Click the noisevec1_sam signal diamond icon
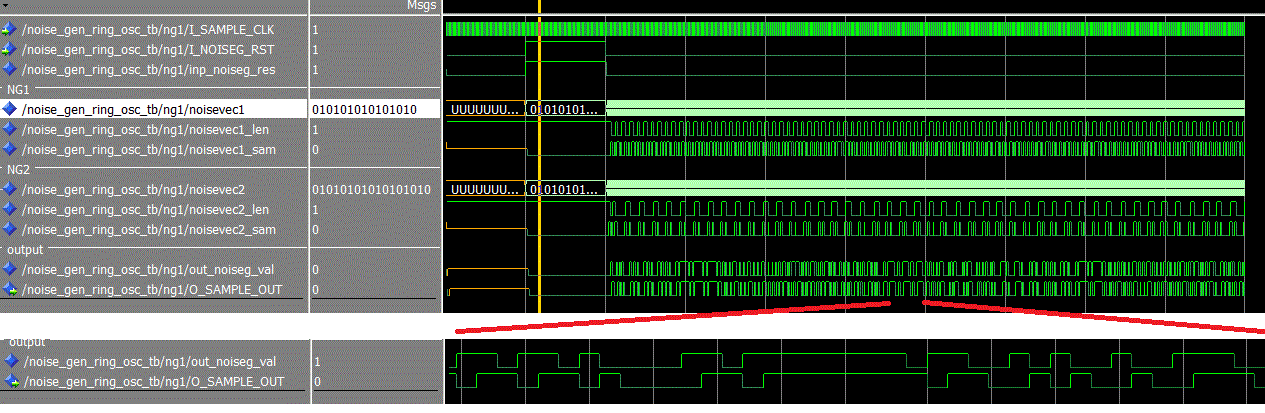Screen dimensions: 1265x413 10,150
